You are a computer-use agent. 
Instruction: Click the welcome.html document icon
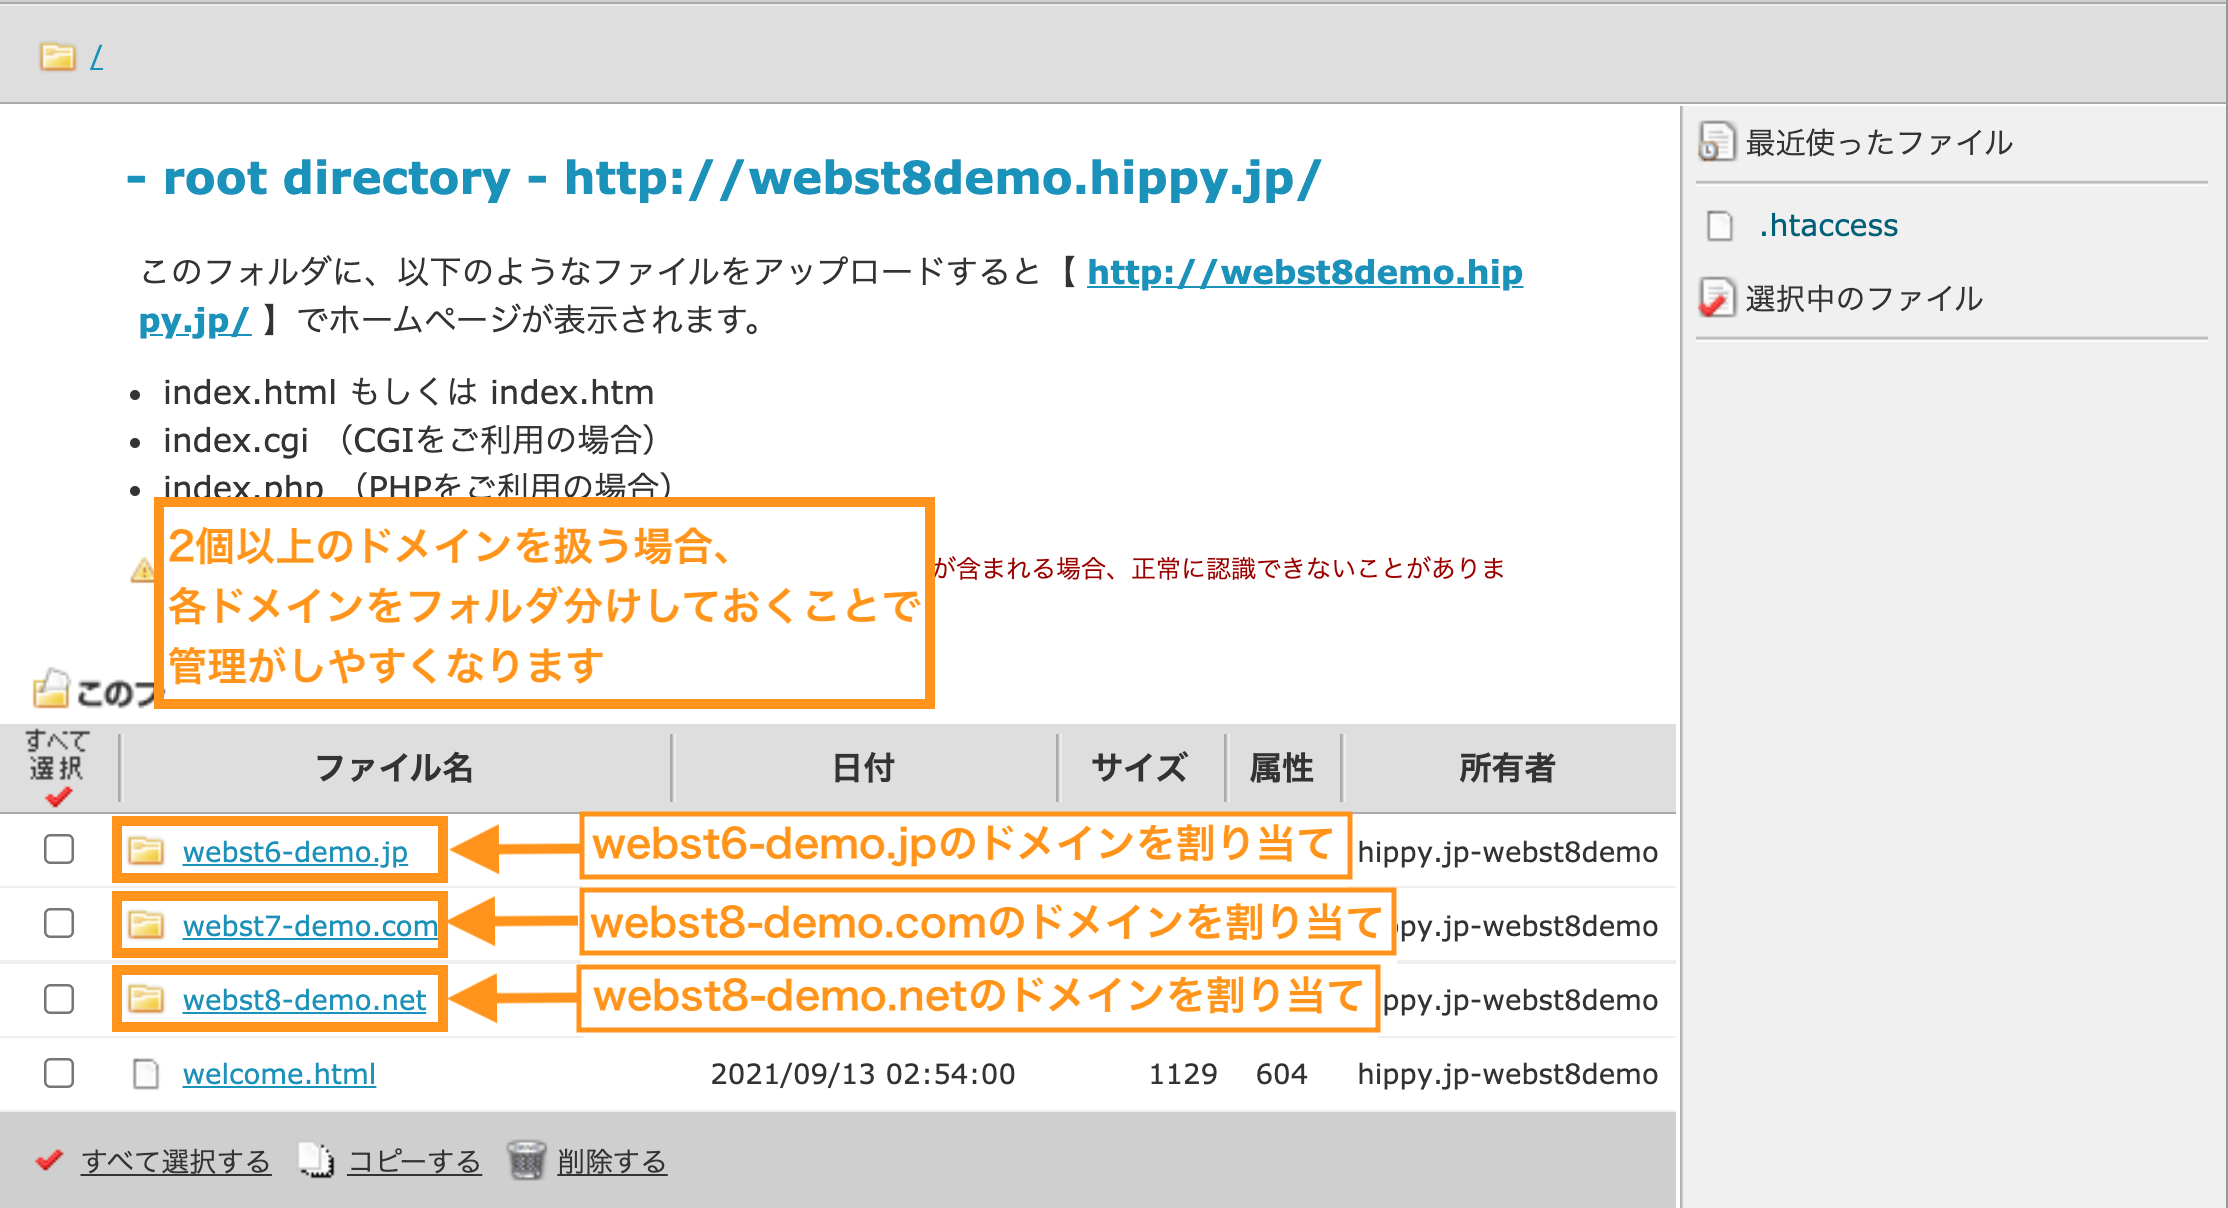coord(146,1074)
